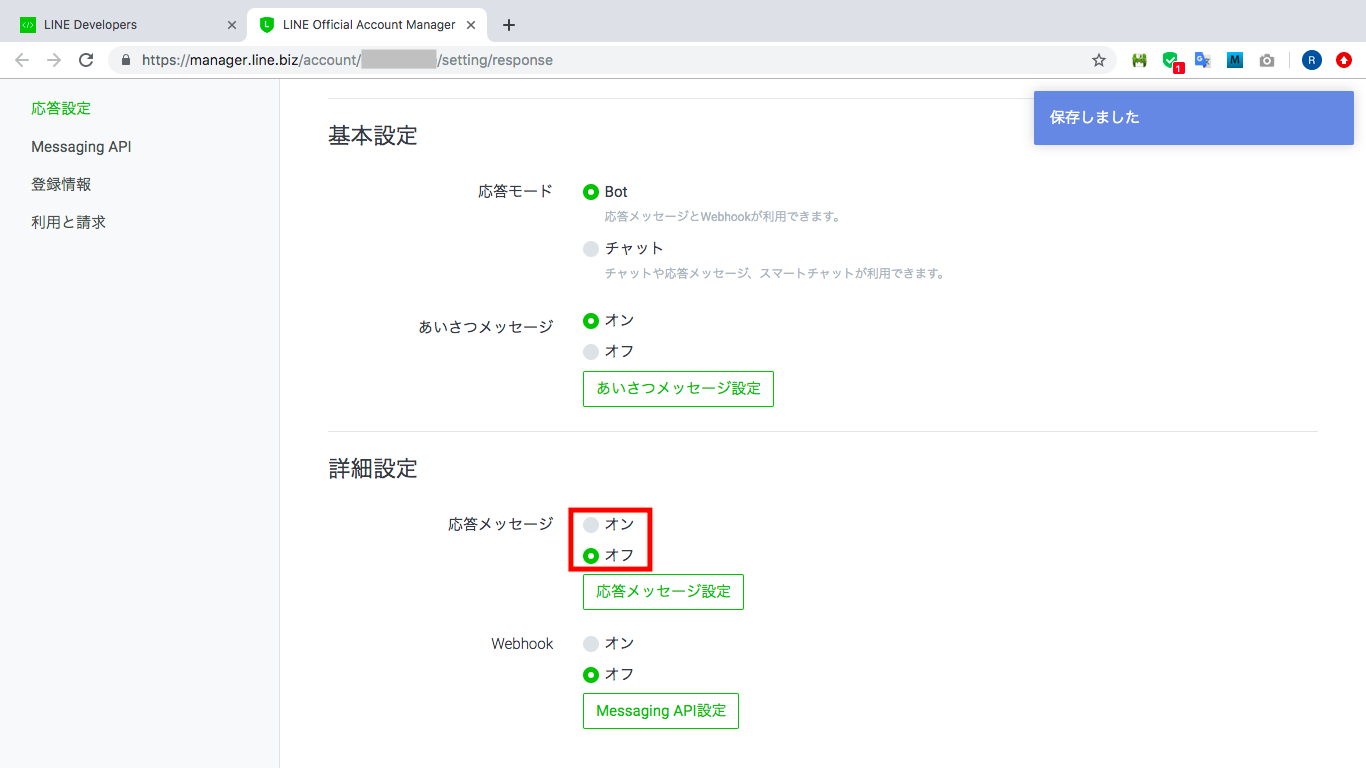Open the 応答メッセージ設定 button

click(663, 592)
